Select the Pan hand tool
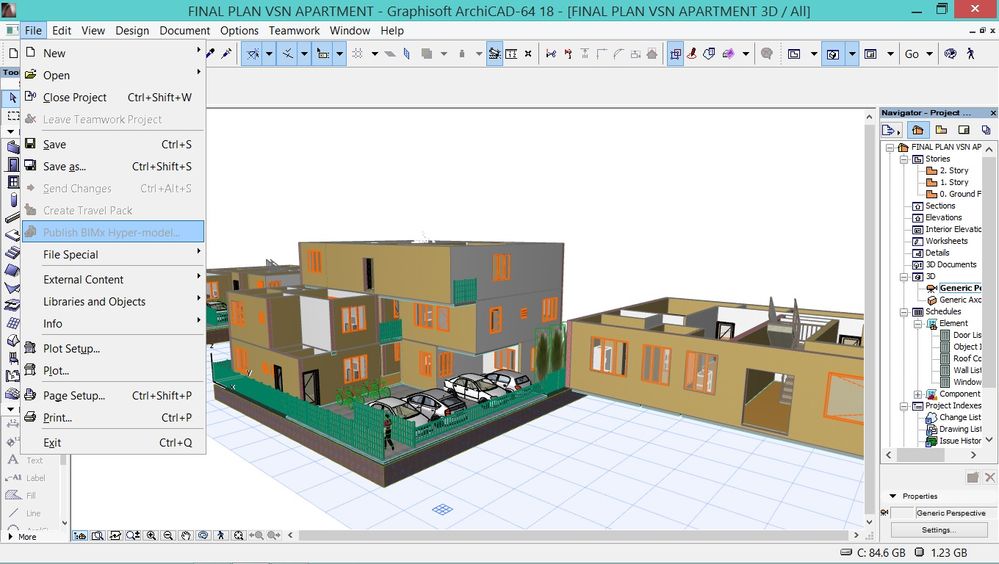 [186, 536]
